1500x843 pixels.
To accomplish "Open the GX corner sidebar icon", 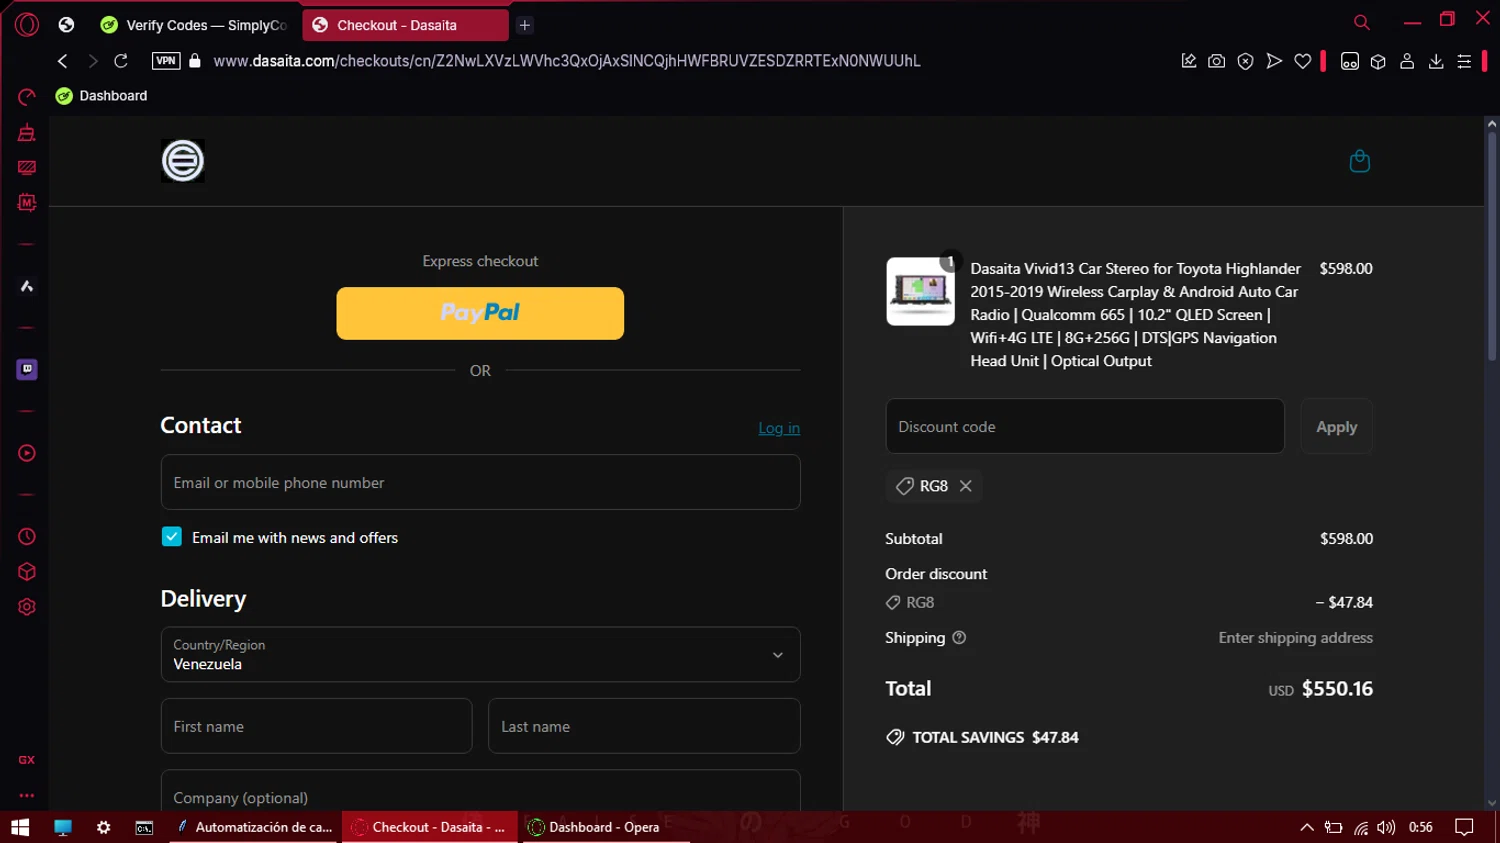I will [27, 760].
